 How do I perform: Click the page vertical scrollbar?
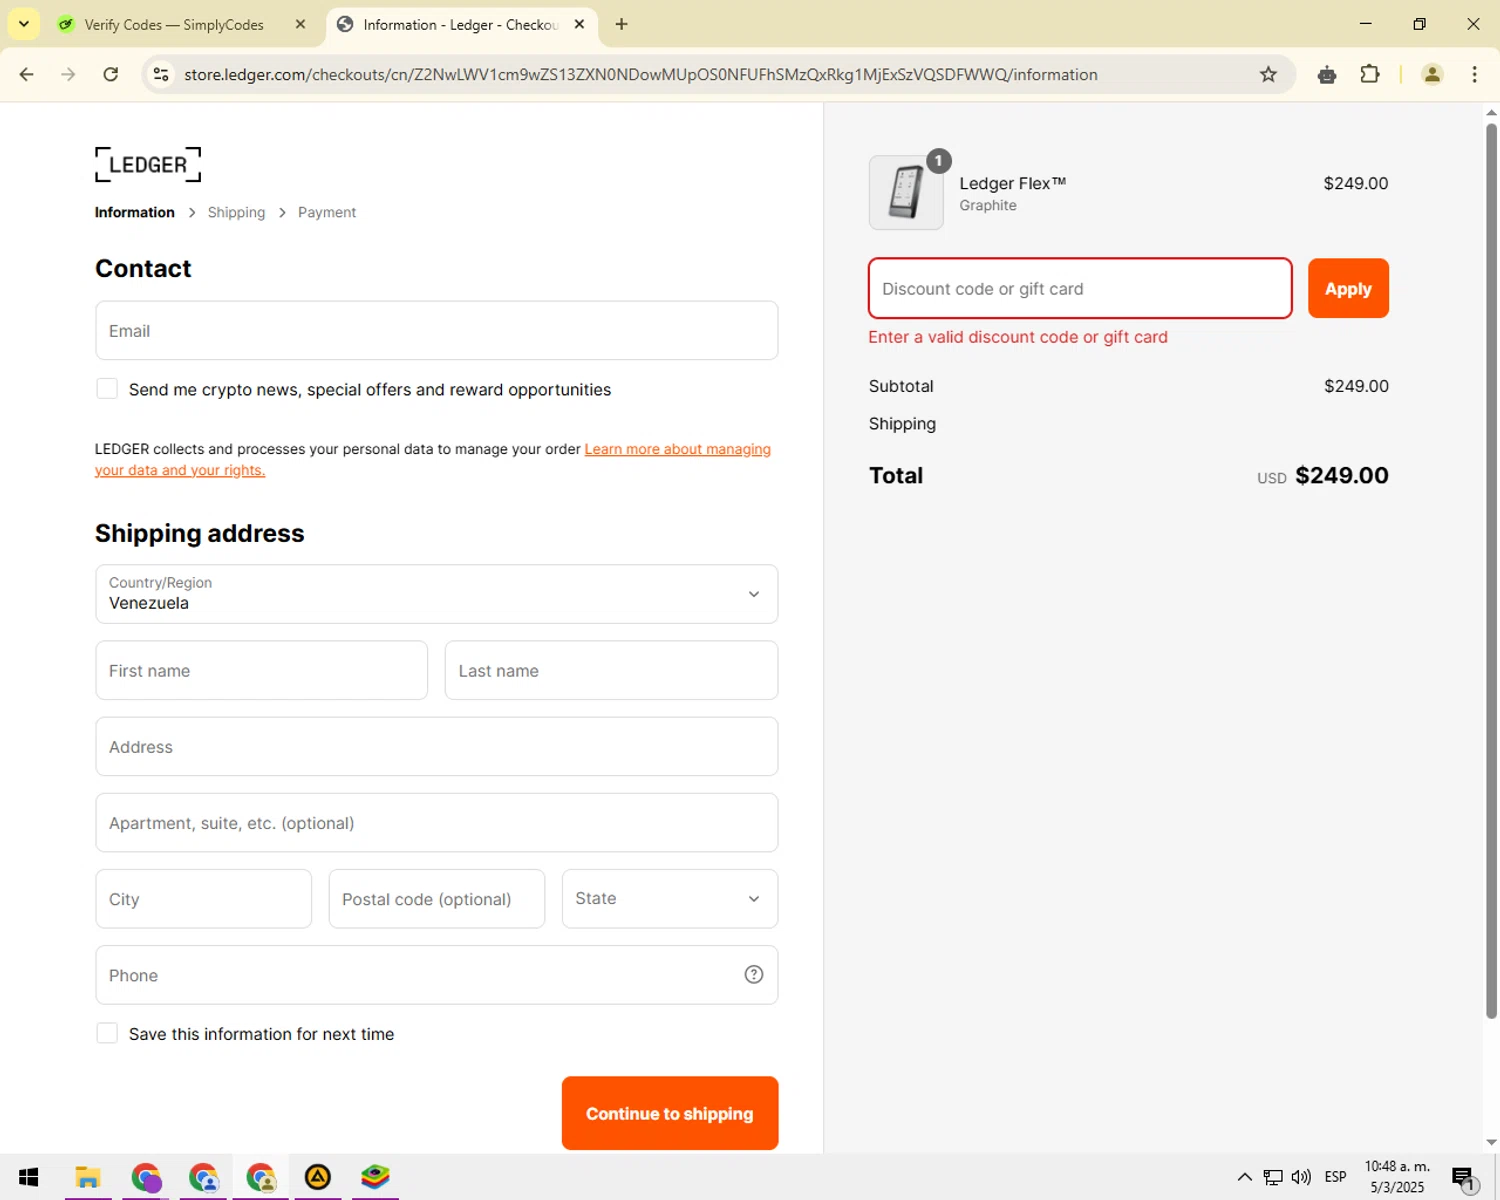pos(1491,570)
